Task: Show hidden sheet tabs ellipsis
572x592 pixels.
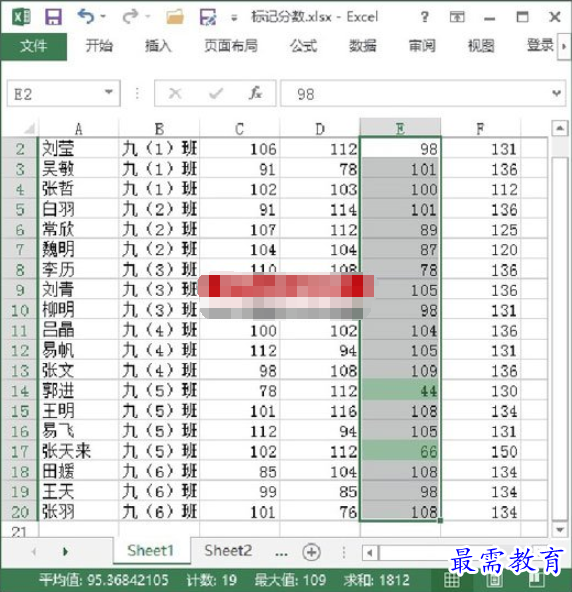Action: [281, 553]
